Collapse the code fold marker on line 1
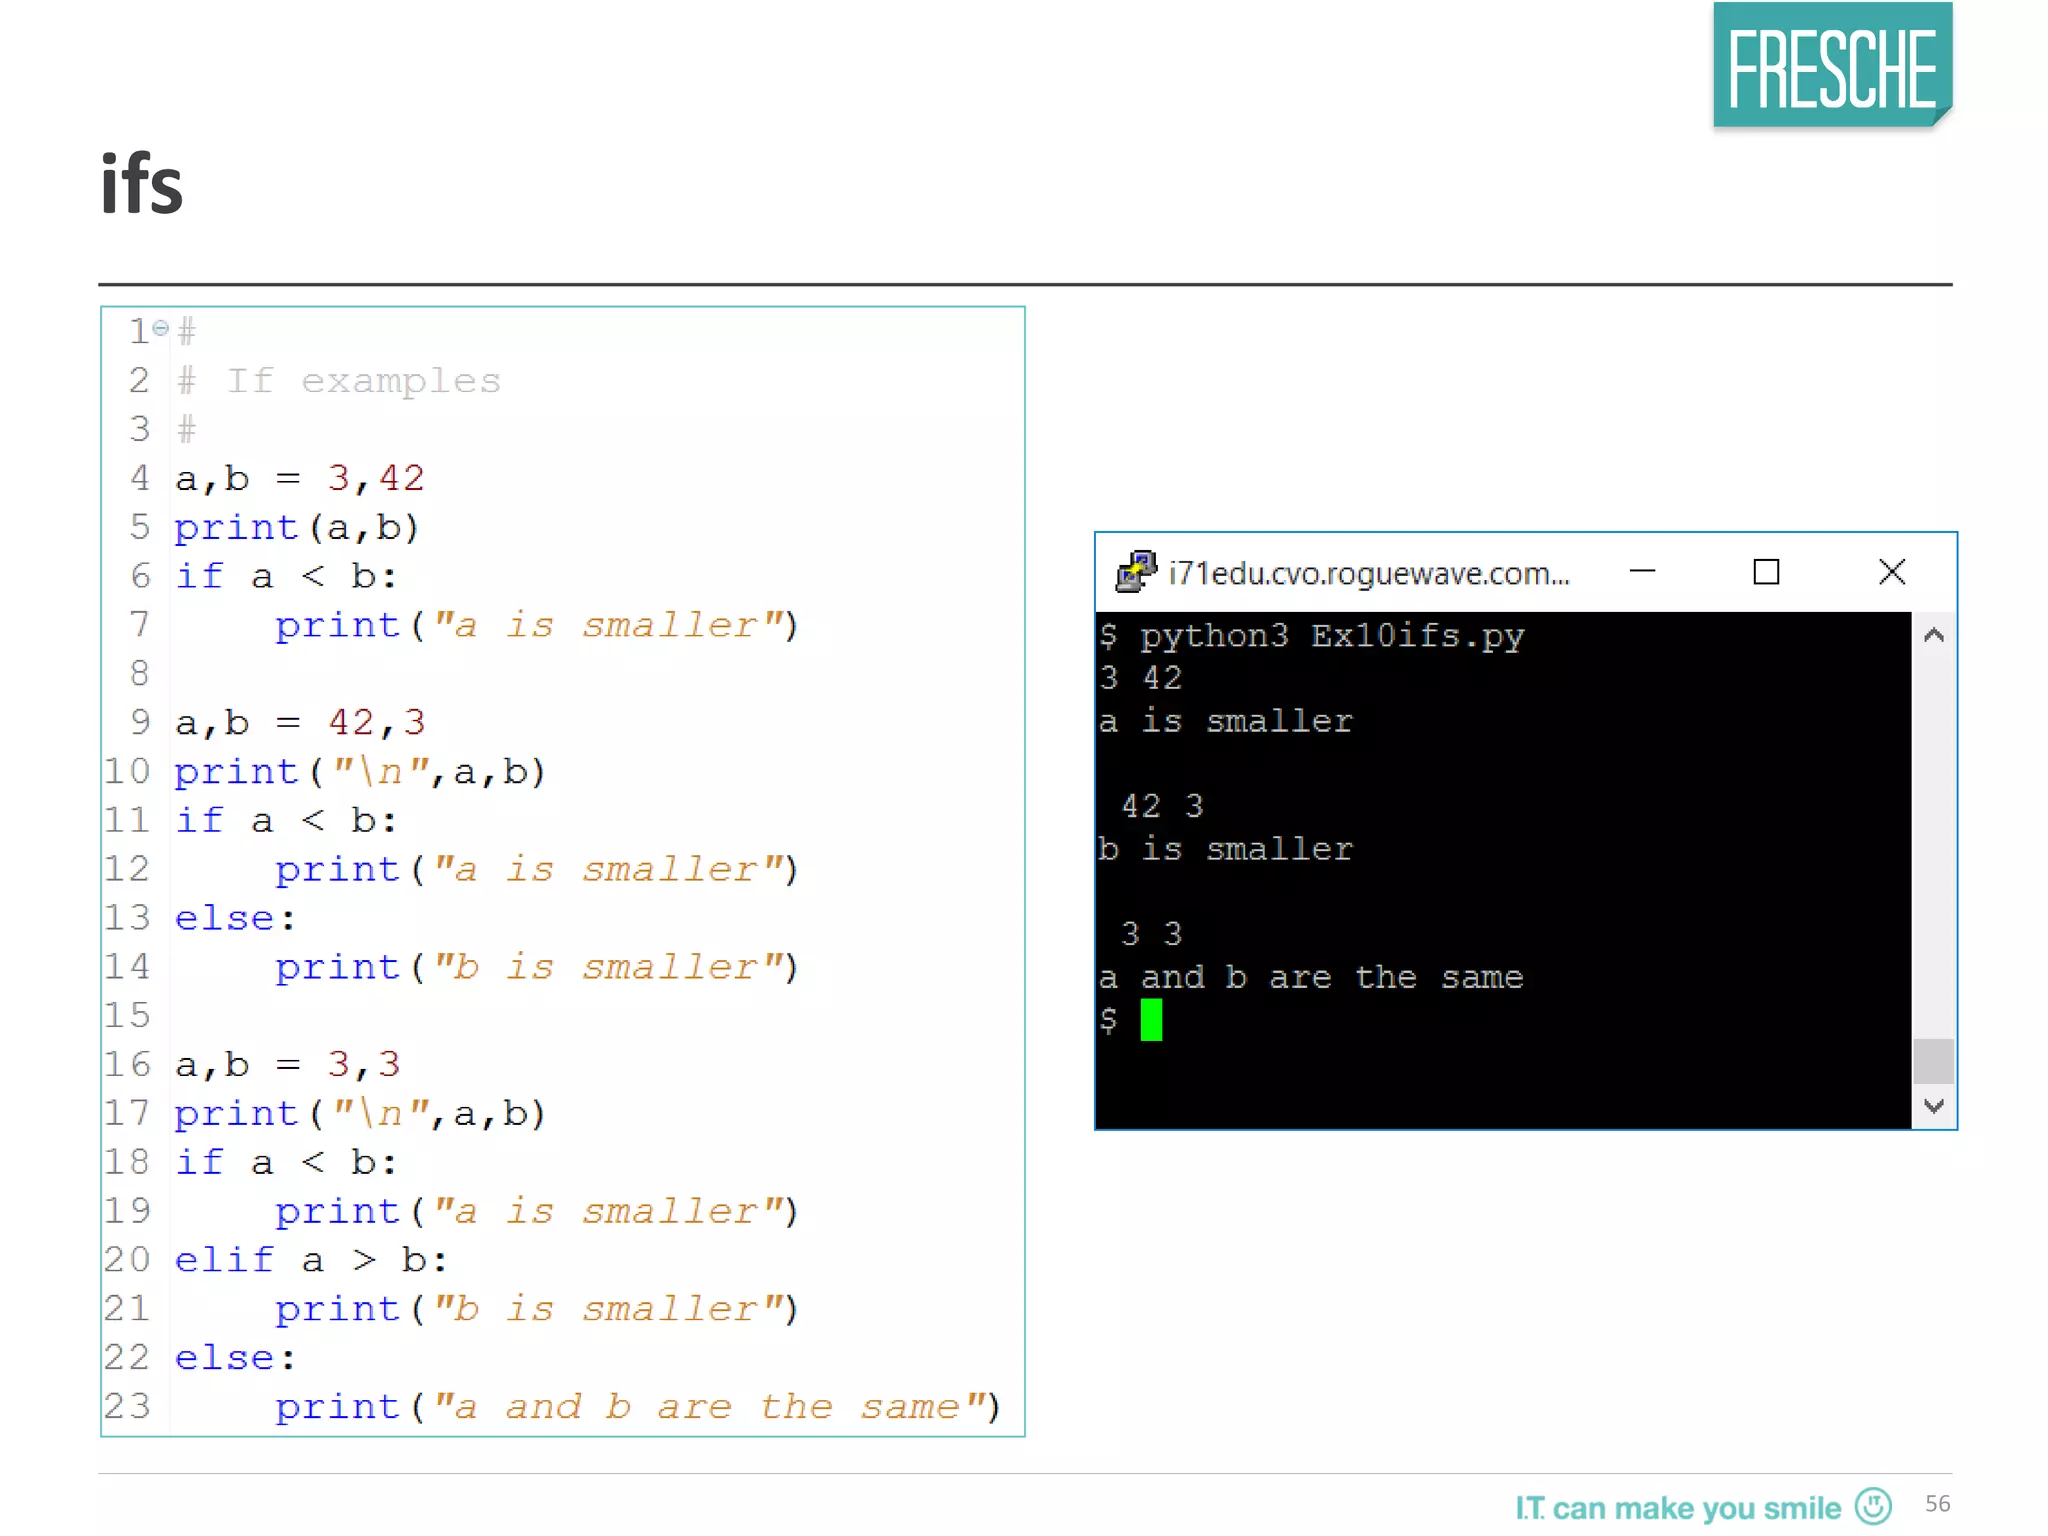The height and width of the screenshot is (1536, 2048). (160, 328)
